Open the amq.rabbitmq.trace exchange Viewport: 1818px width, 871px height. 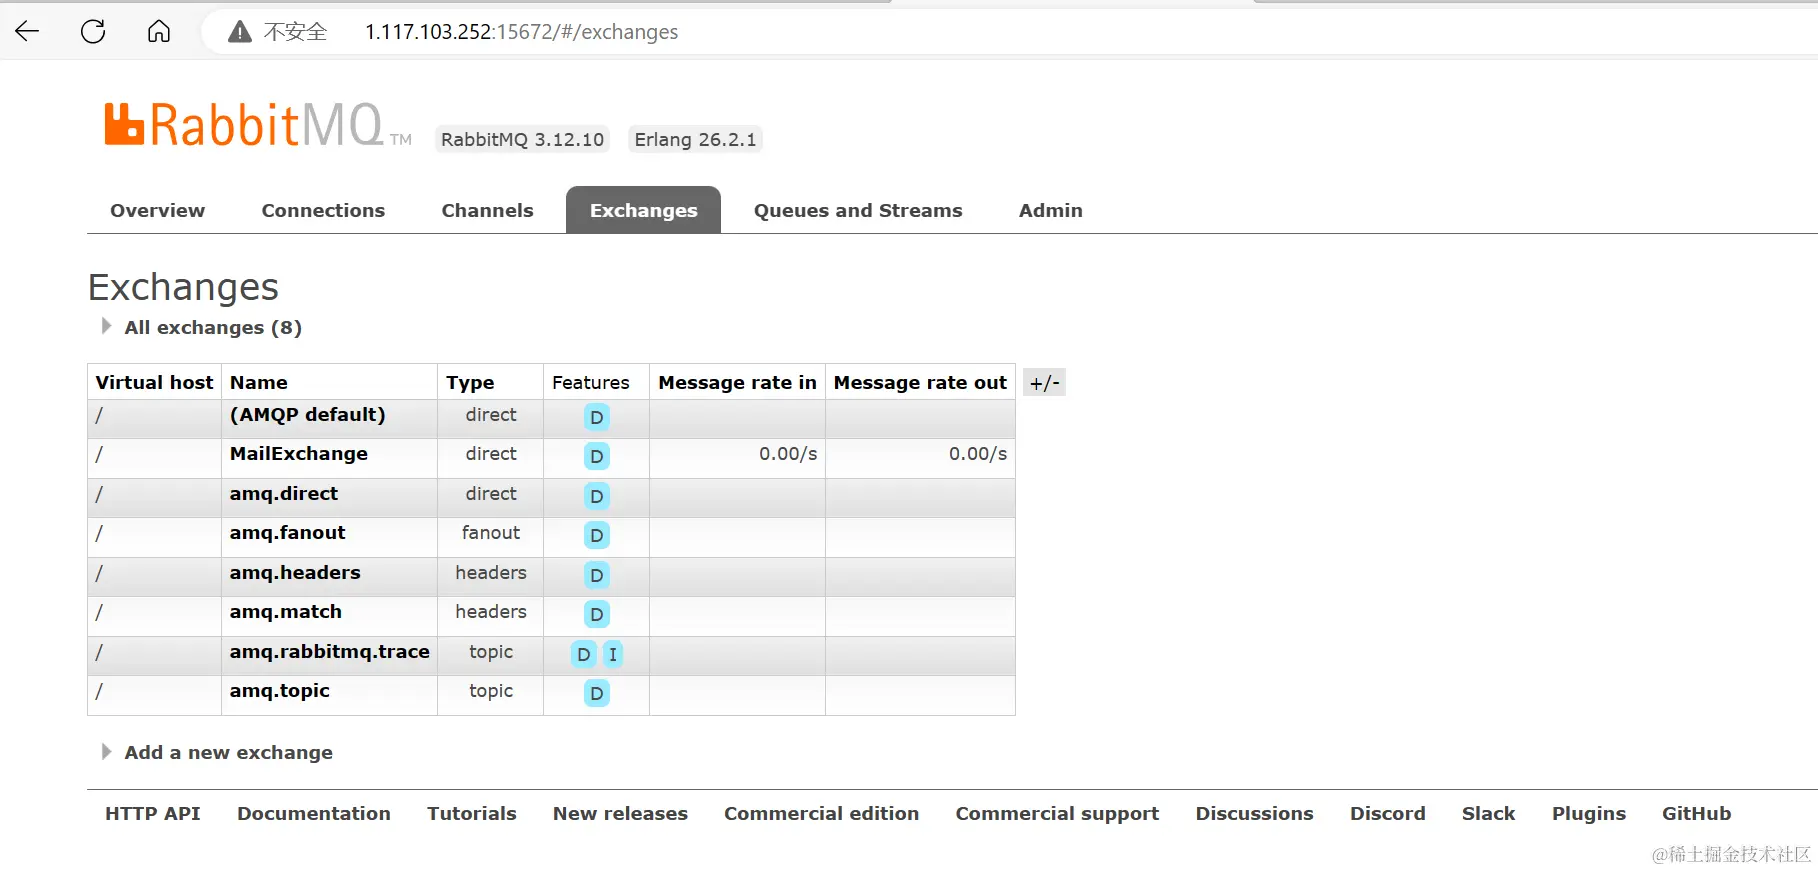tap(329, 651)
